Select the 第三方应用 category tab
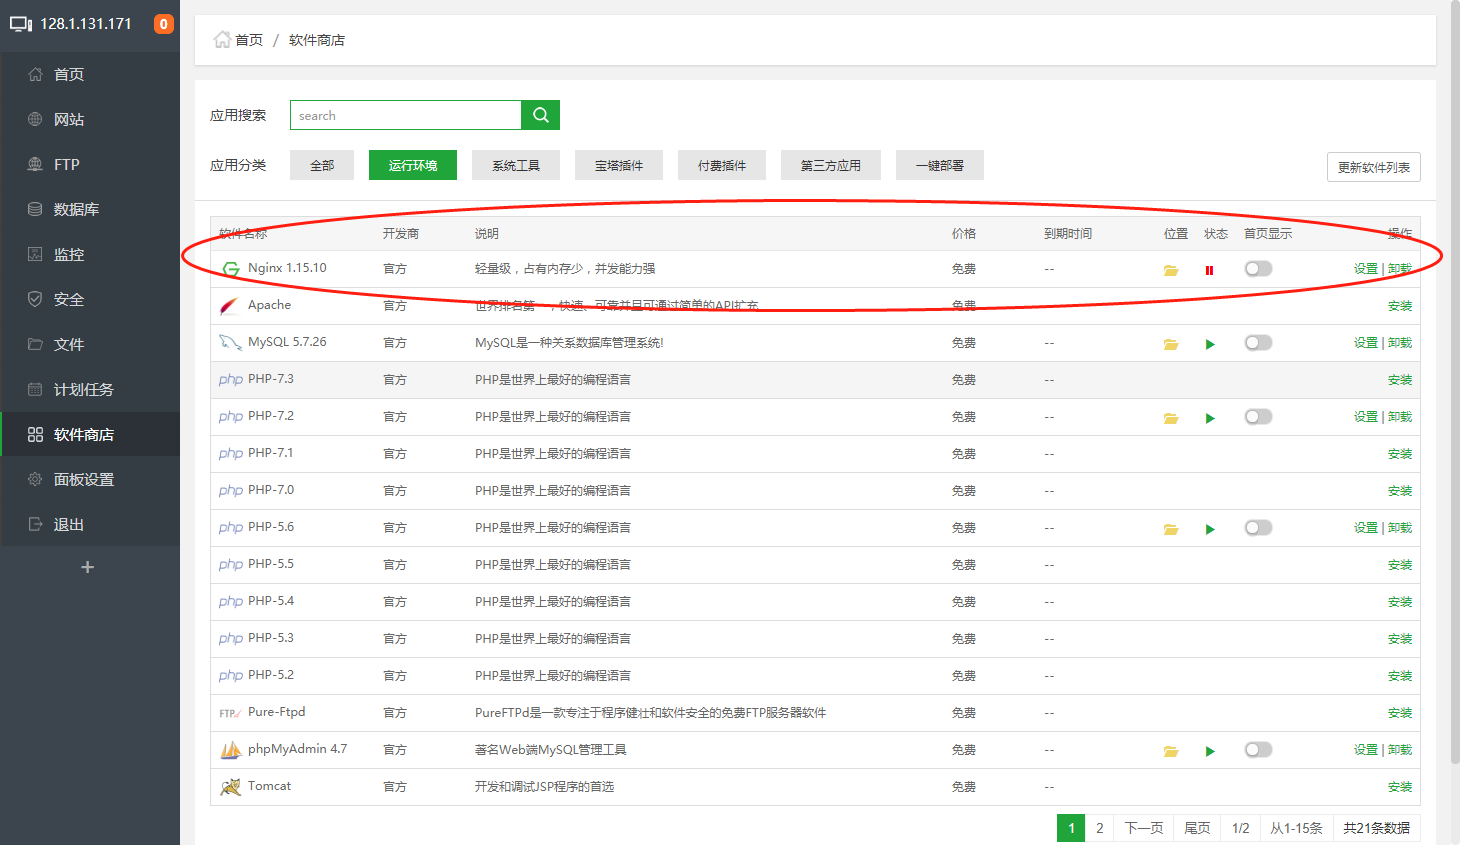 coord(831,165)
